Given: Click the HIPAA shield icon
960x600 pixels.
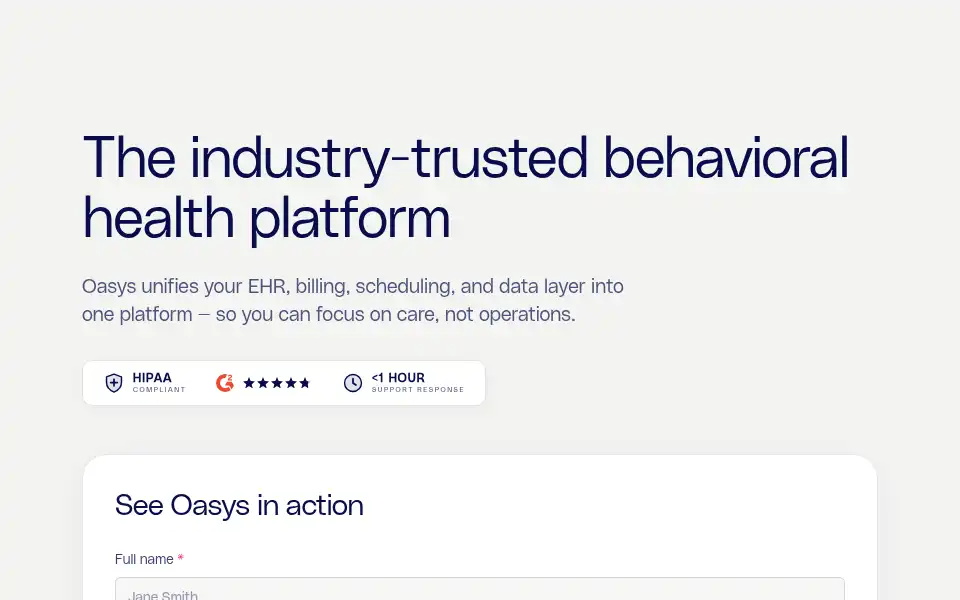Looking at the screenshot, I should pyautogui.click(x=114, y=383).
